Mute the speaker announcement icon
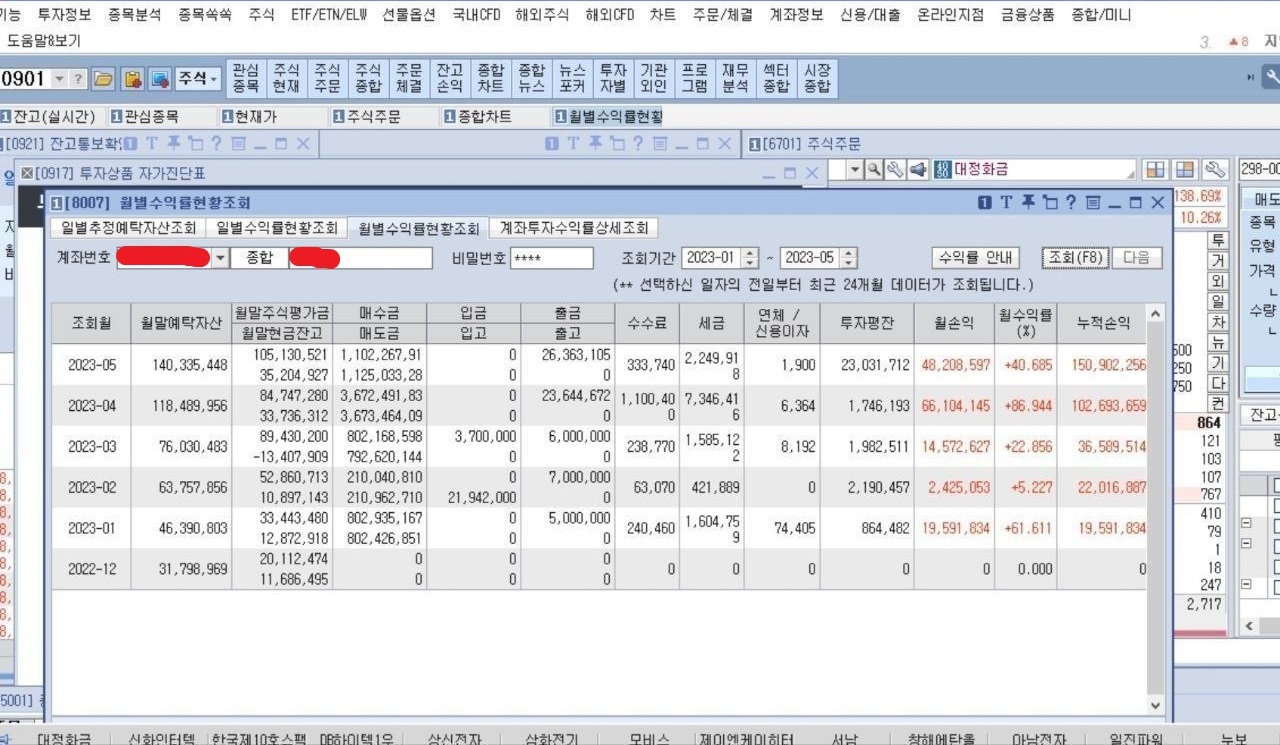Screen dimensions: 1280x745 (918, 167)
